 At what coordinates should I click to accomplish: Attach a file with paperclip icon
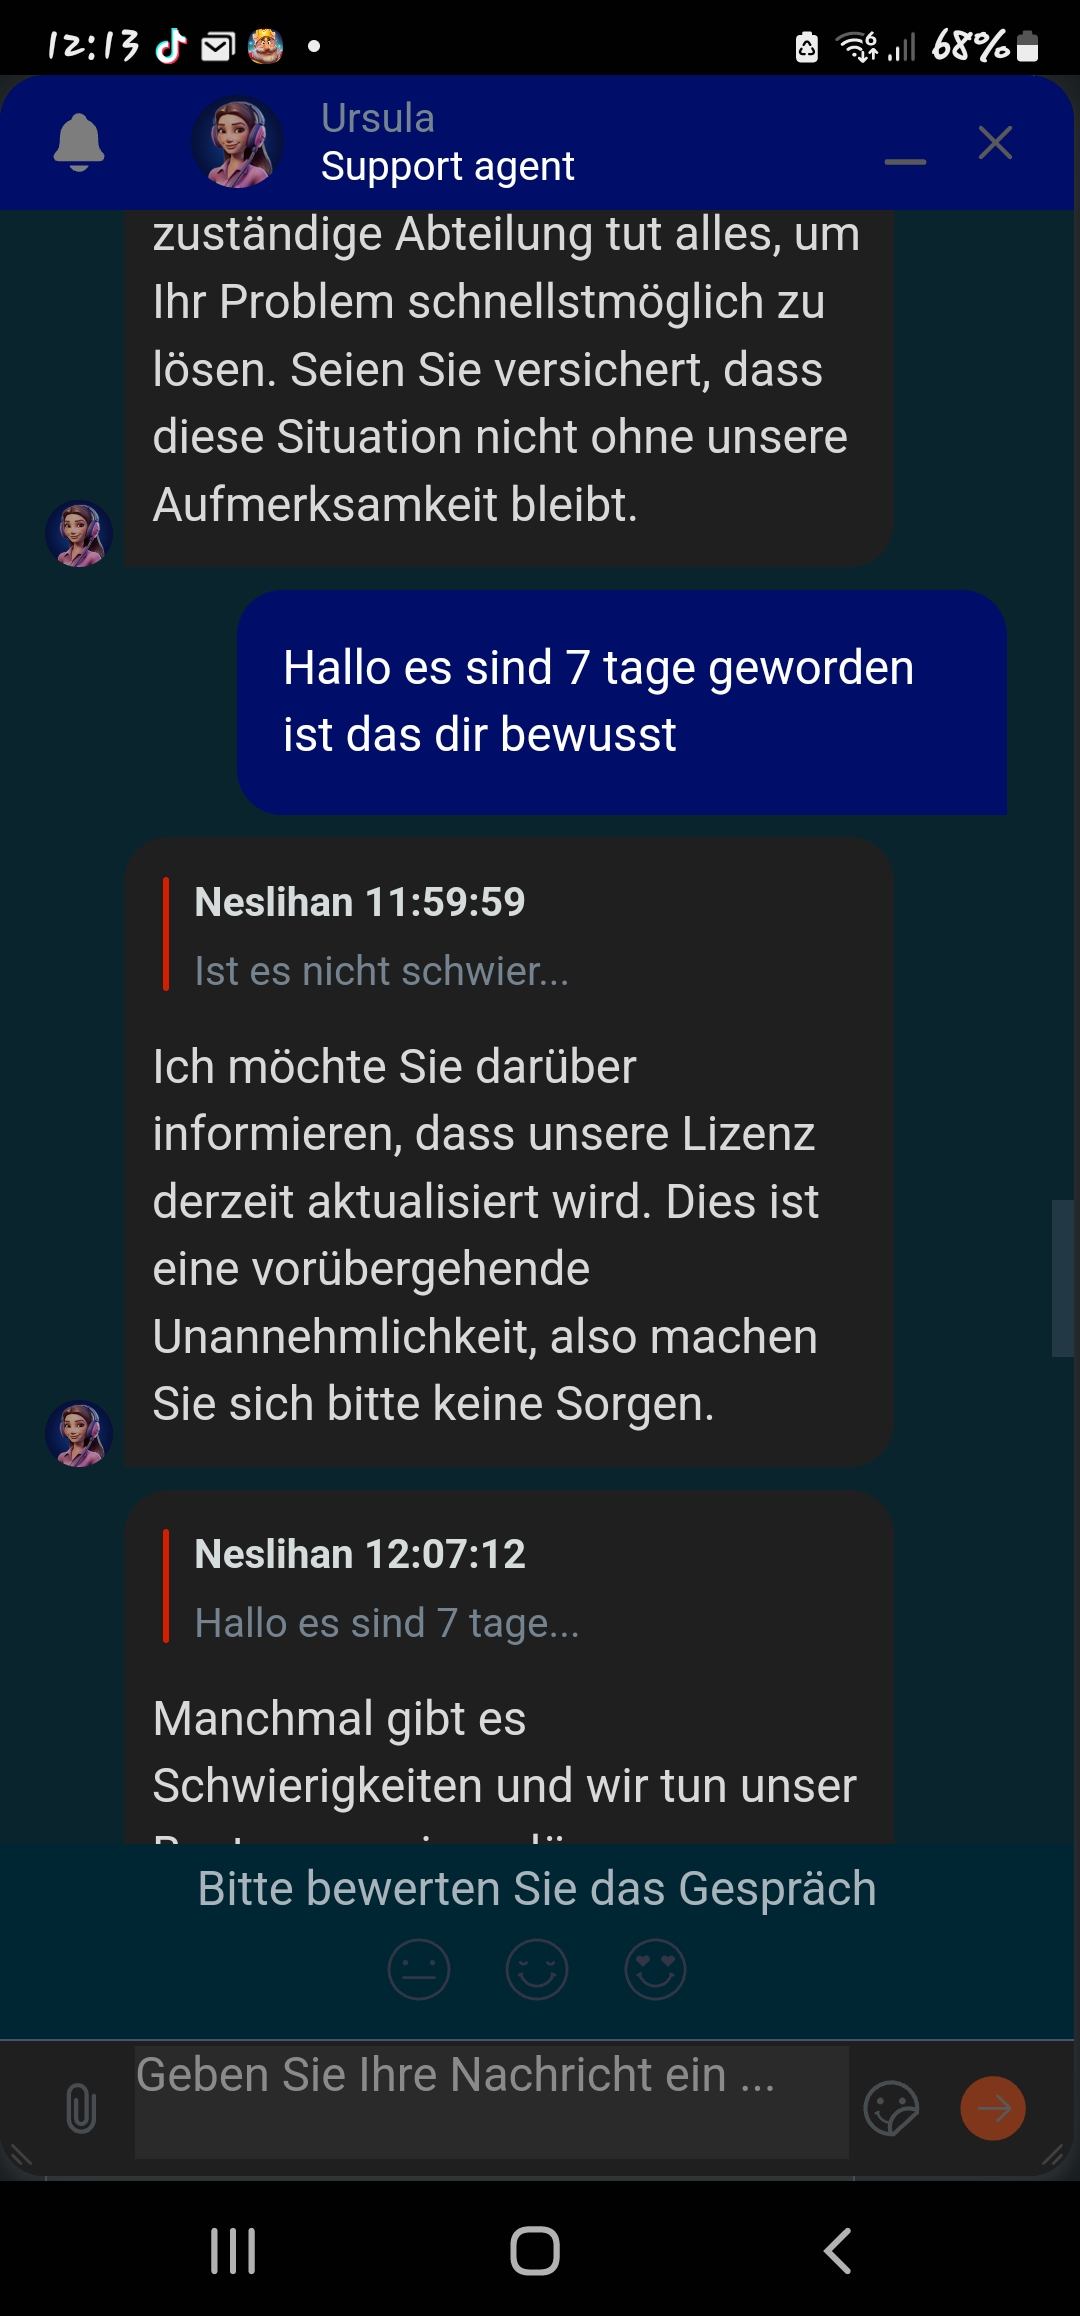click(x=81, y=2108)
